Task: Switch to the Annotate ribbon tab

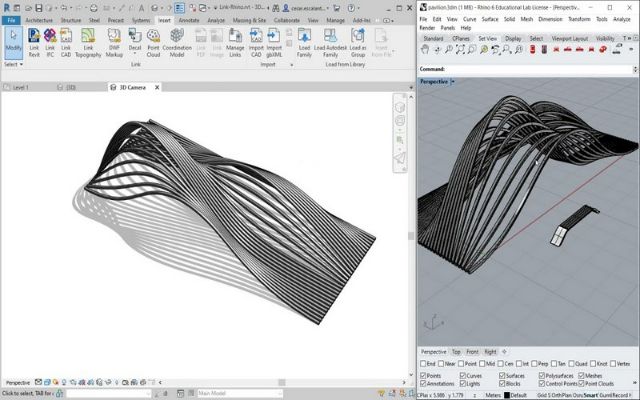Action: pyautogui.click(x=189, y=20)
